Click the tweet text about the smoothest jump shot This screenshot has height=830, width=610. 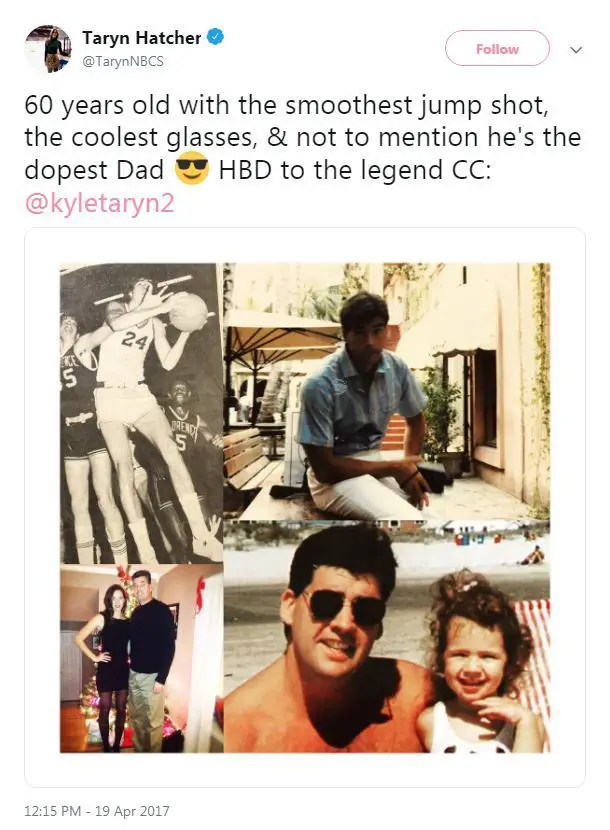click(302, 137)
